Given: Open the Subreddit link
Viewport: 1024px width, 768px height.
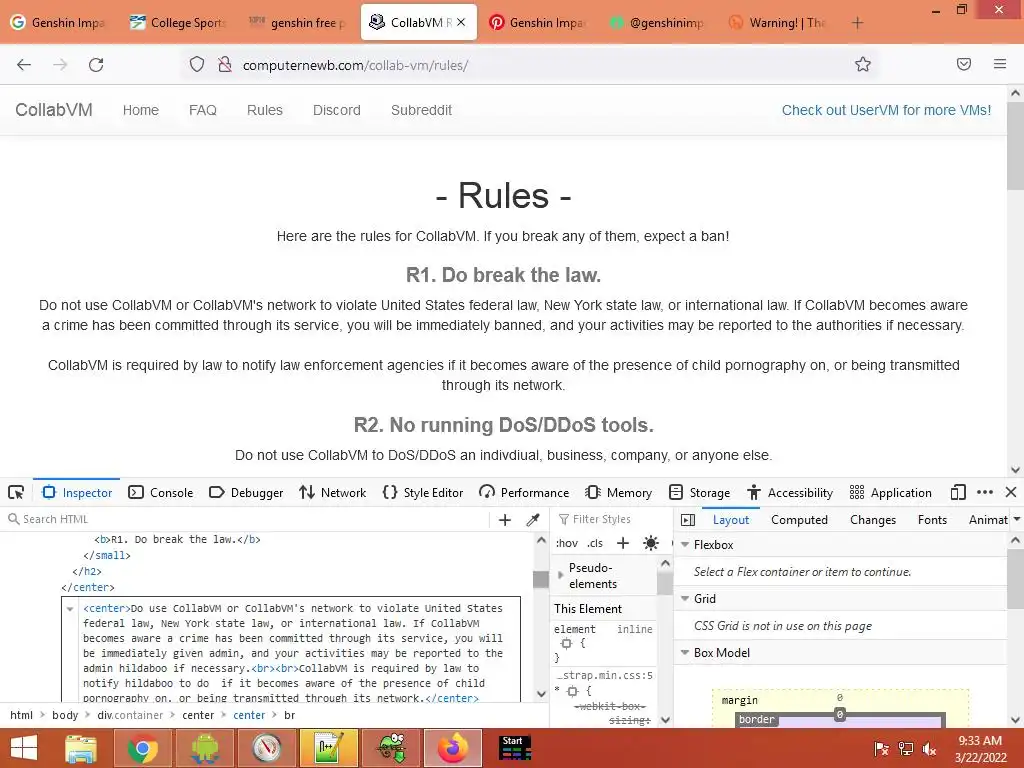Looking at the screenshot, I should 421,110.
